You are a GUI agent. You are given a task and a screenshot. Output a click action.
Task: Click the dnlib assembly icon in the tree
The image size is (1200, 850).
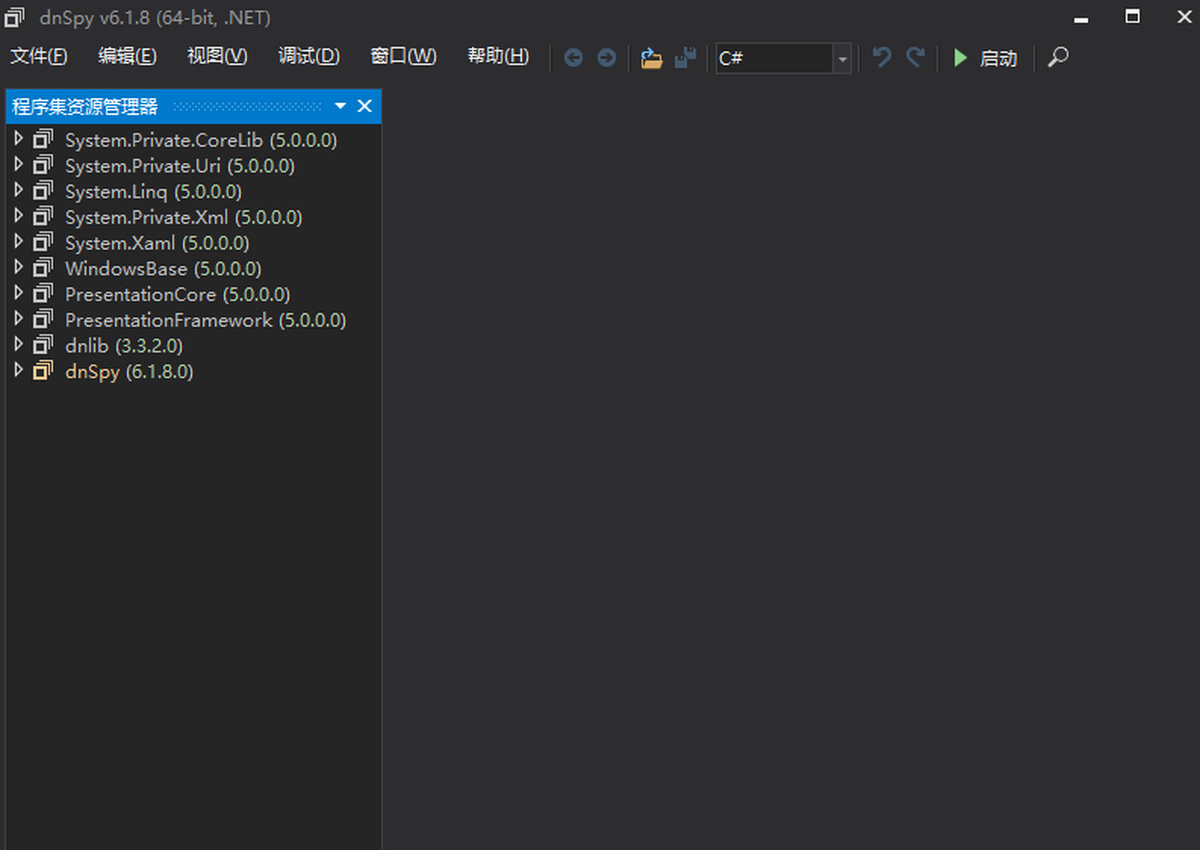44,345
